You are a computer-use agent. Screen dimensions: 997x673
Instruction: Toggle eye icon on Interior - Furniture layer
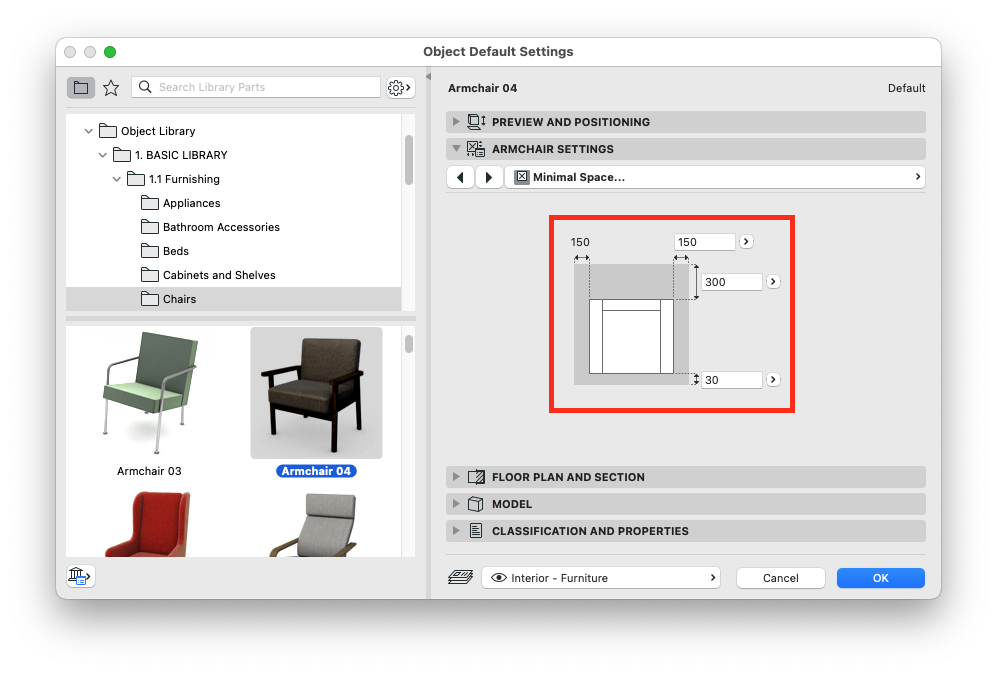[499, 578]
